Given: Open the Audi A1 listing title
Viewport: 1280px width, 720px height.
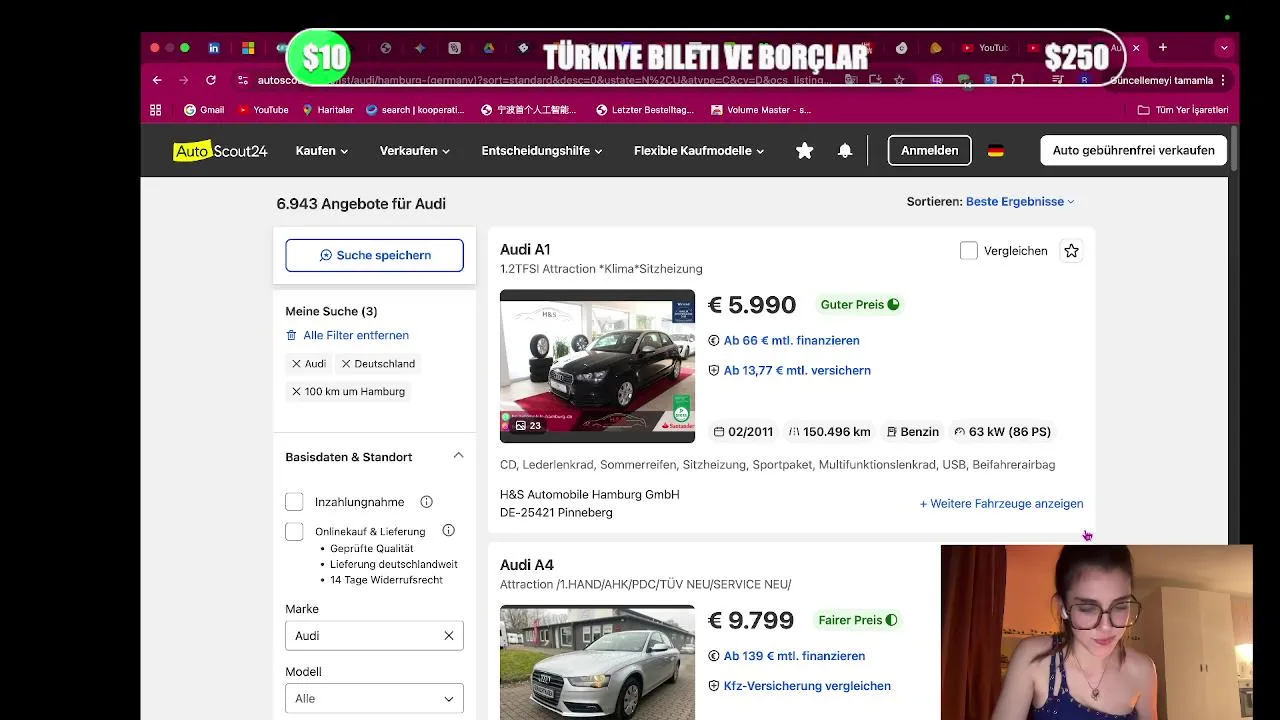Looking at the screenshot, I should click(x=525, y=250).
